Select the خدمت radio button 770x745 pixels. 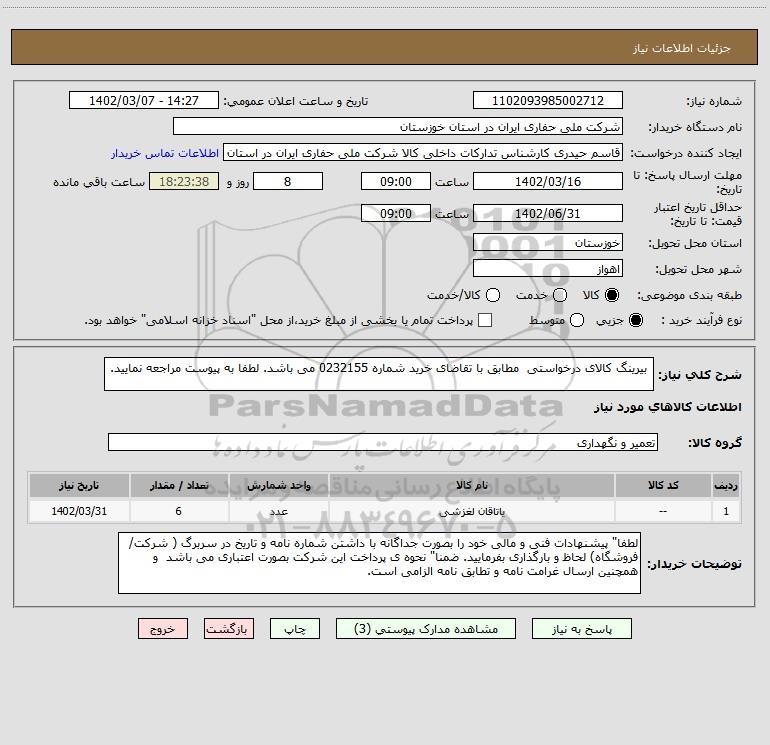click(560, 295)
